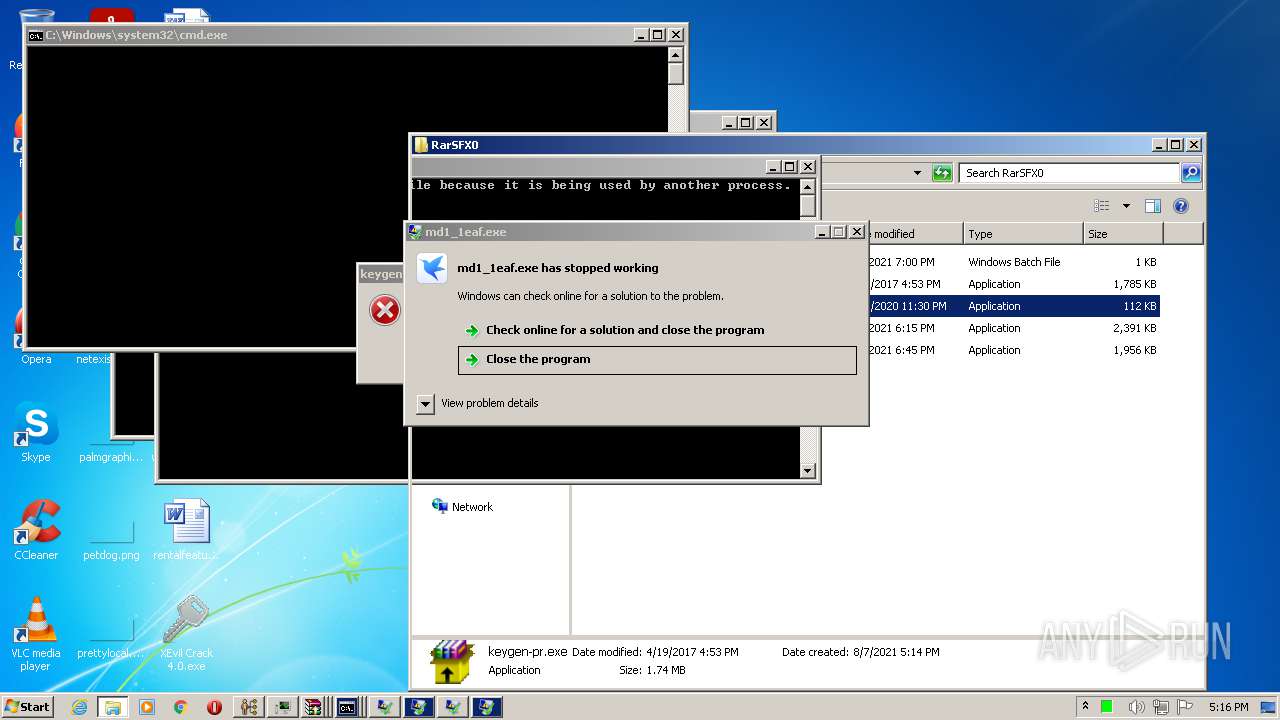This screenshot has width=1280, height=720.
Task: Check online for a solution and close program
Action: click(x=625, y=330)
